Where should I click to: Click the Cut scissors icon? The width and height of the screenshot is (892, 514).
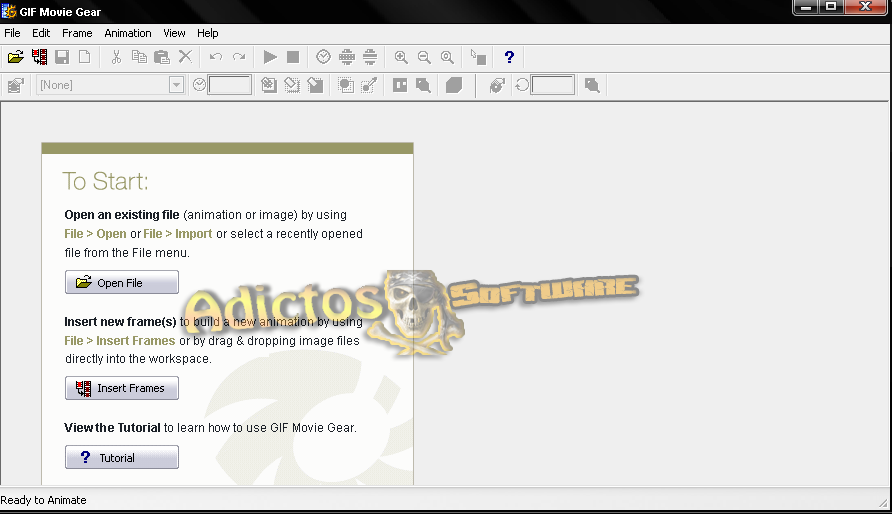116,57
